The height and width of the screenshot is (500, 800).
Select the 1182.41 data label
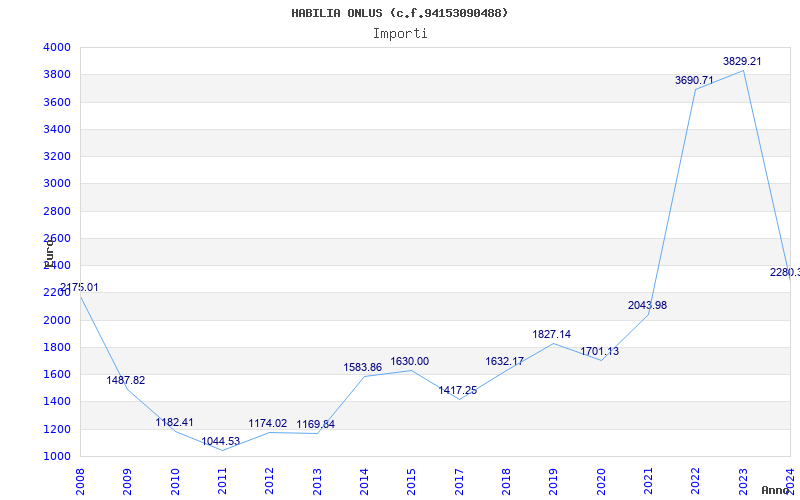pyautogui.click(x=174, y=422)
